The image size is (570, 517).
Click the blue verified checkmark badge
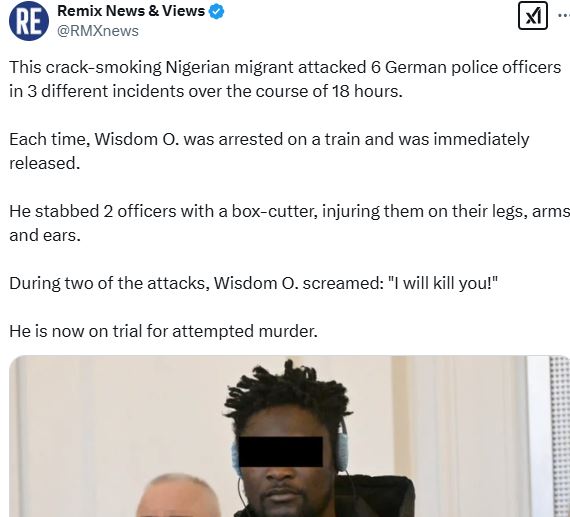[217, 12]
